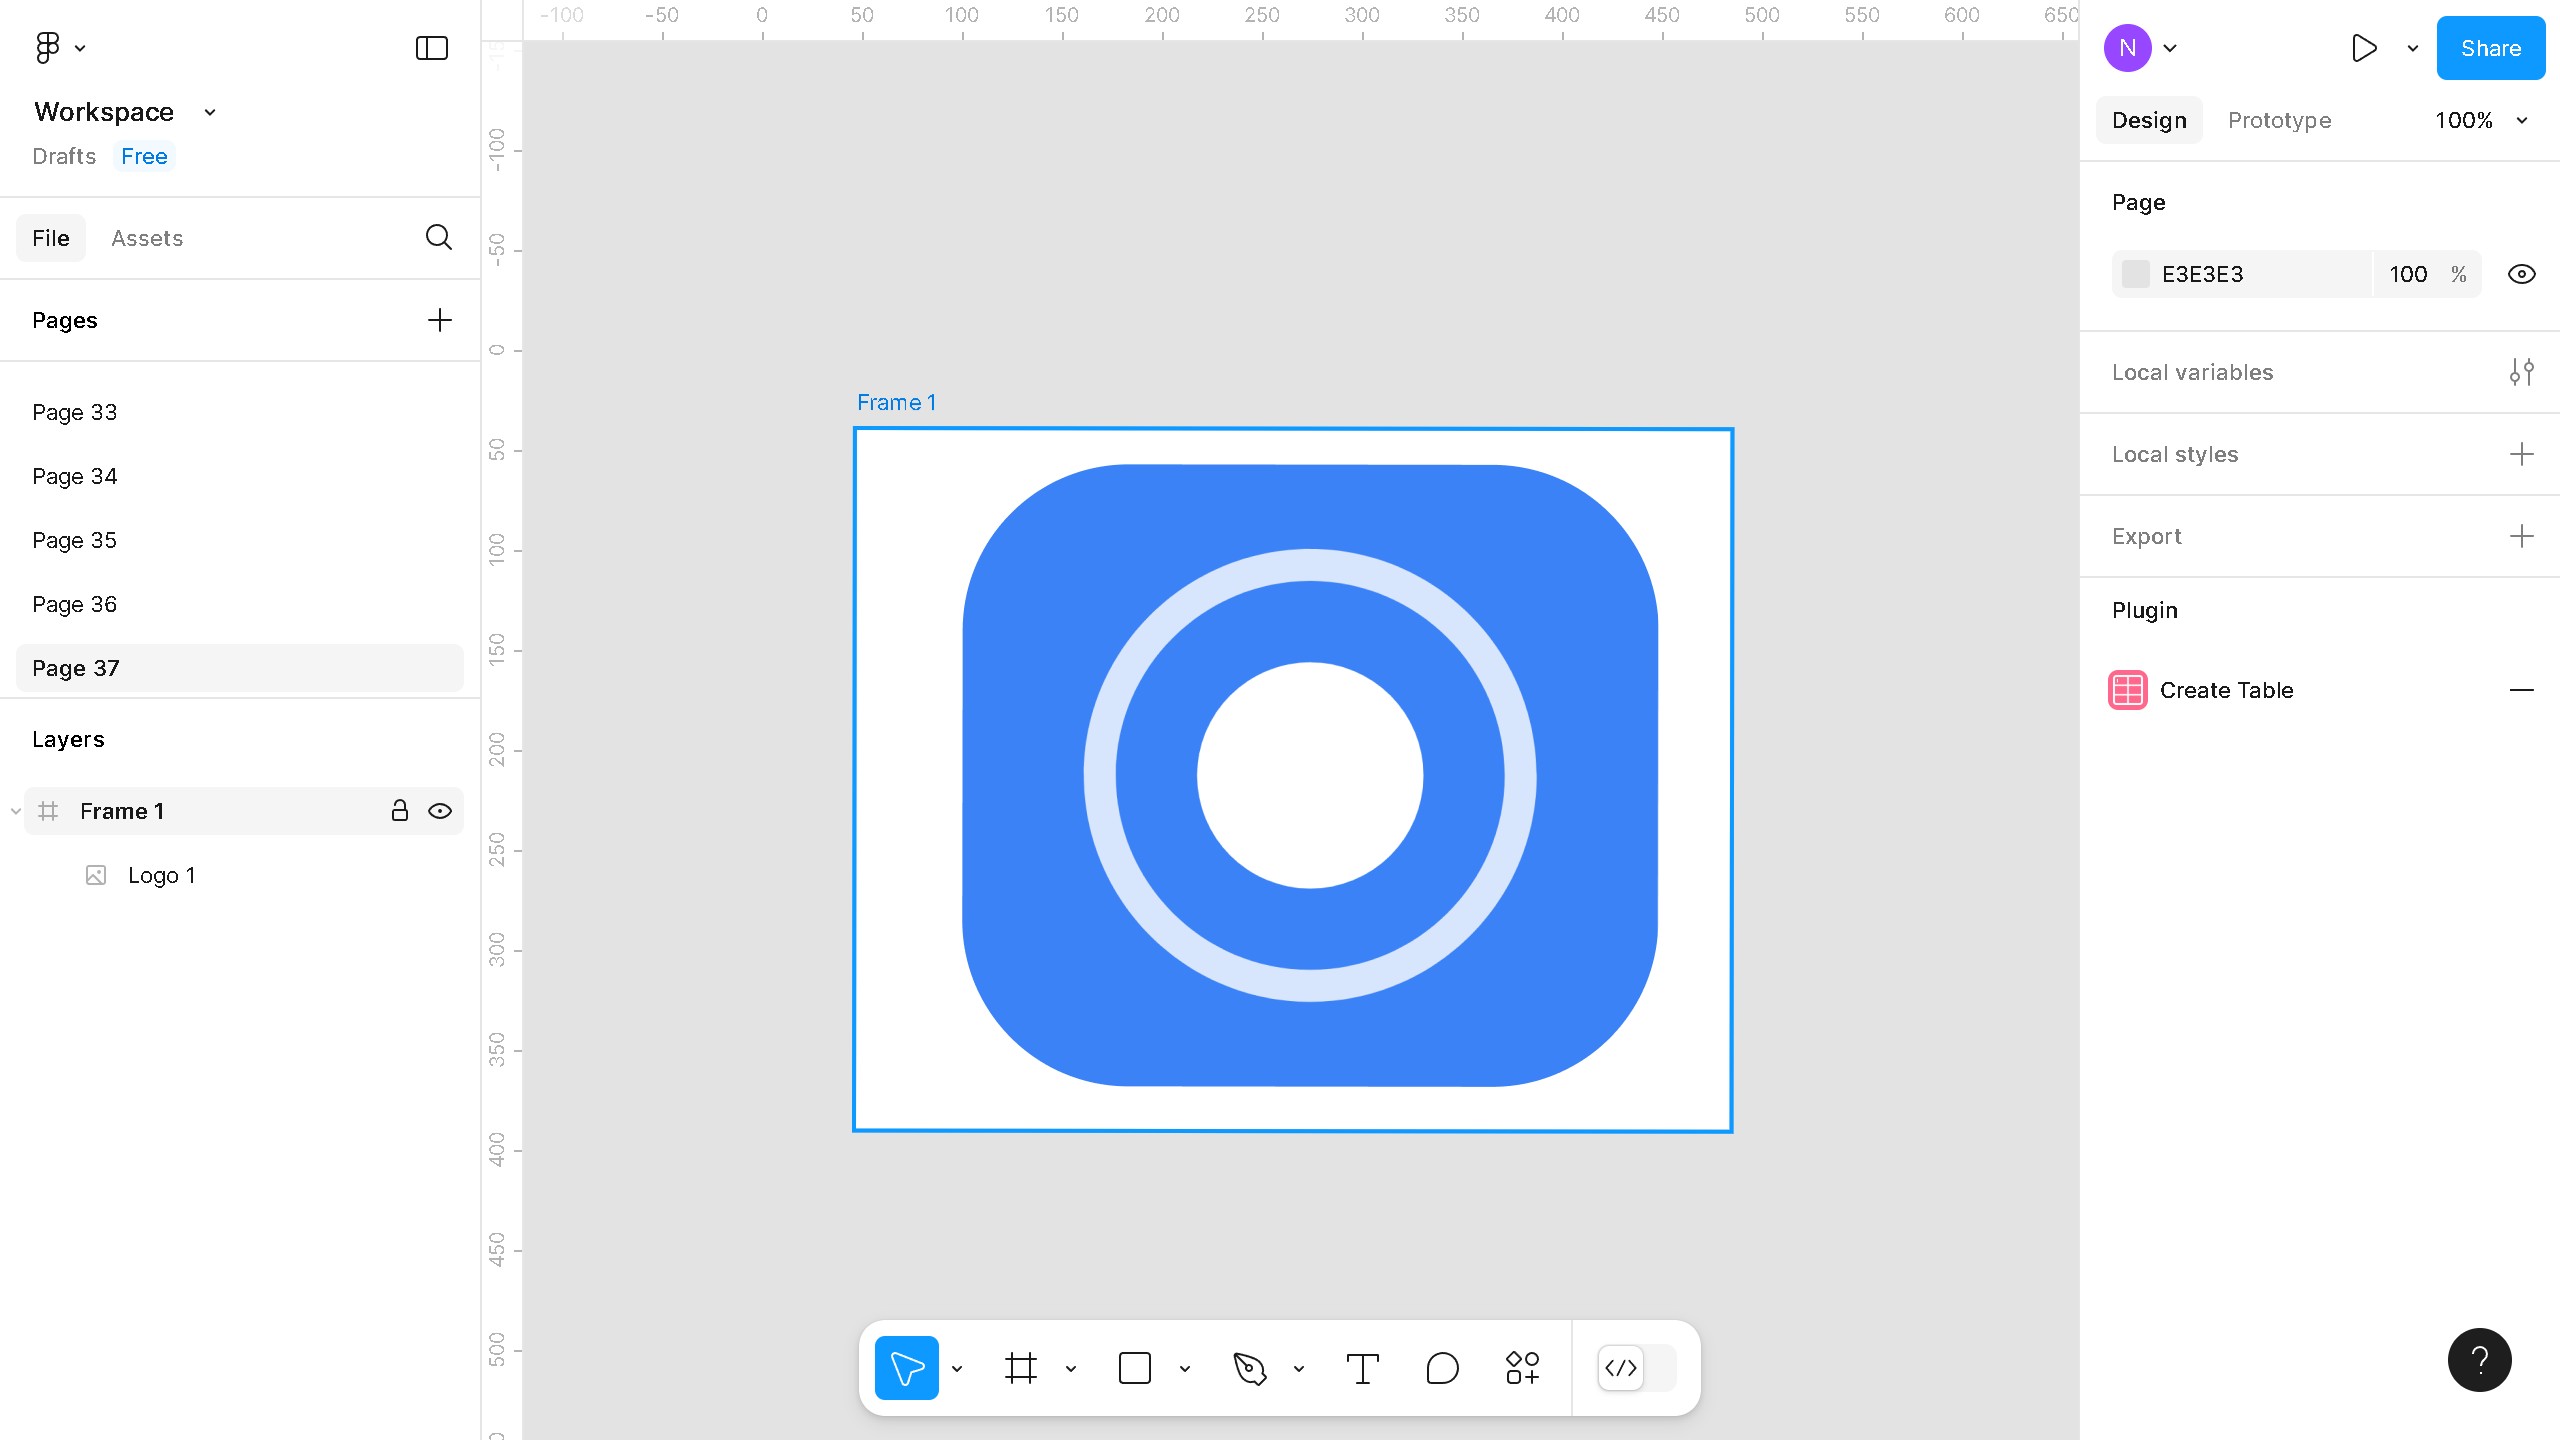Toggle the page color visibility eye icon
Screen dimensions: 2560x1440
click(x=2521, y=273)
